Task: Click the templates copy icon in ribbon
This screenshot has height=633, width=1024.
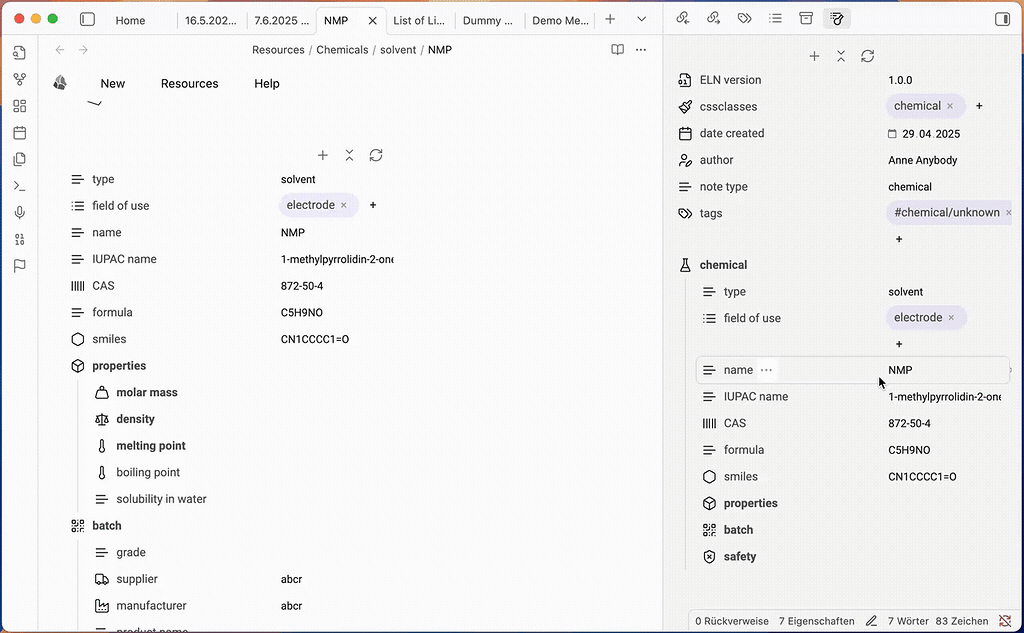Action: coord(20,159)
